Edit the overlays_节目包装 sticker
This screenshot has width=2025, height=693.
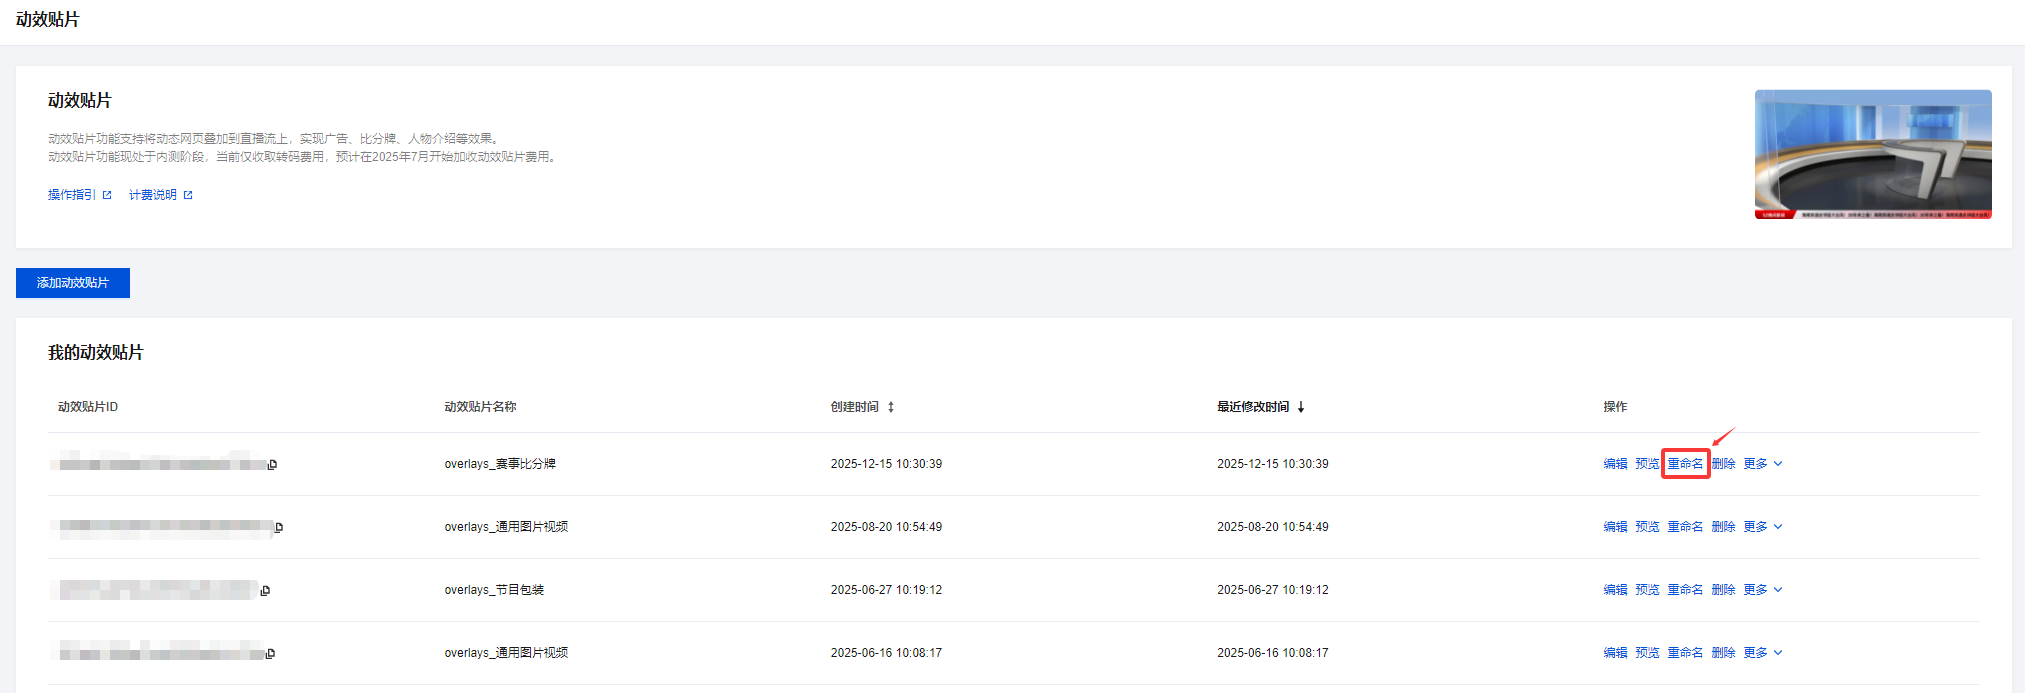(1615, 590)
